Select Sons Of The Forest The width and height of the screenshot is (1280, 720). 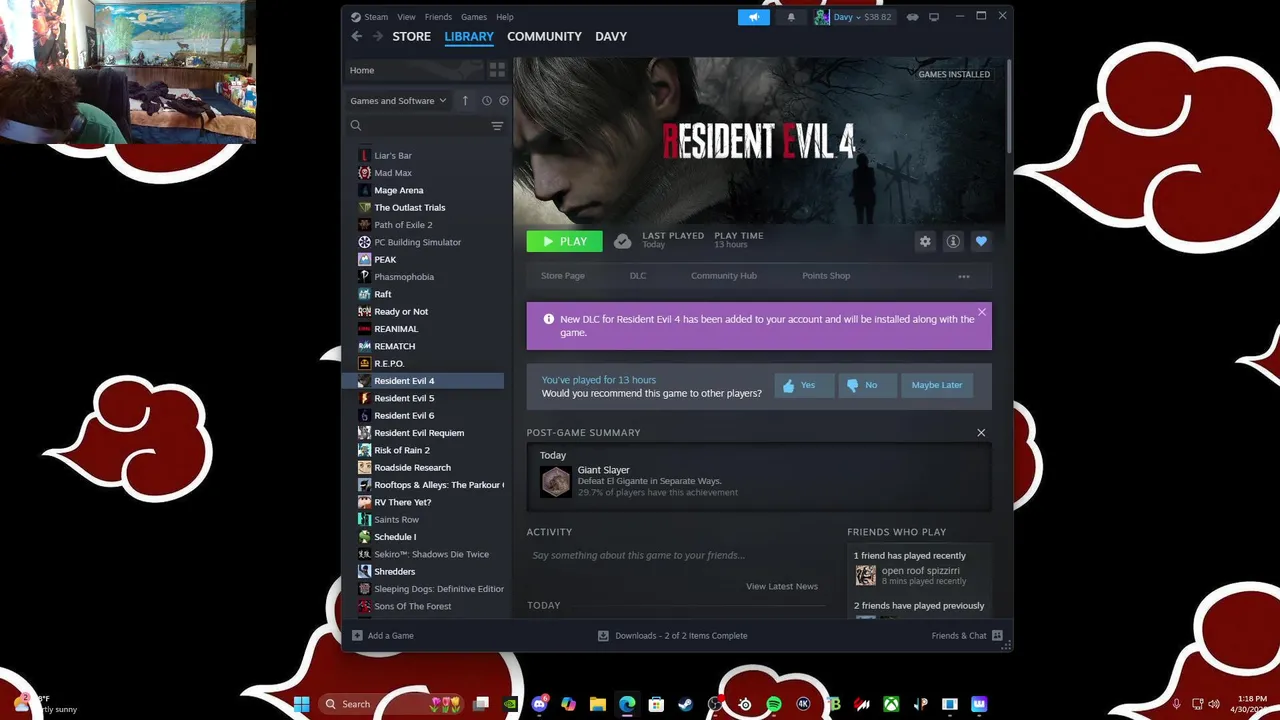point(424,606)
